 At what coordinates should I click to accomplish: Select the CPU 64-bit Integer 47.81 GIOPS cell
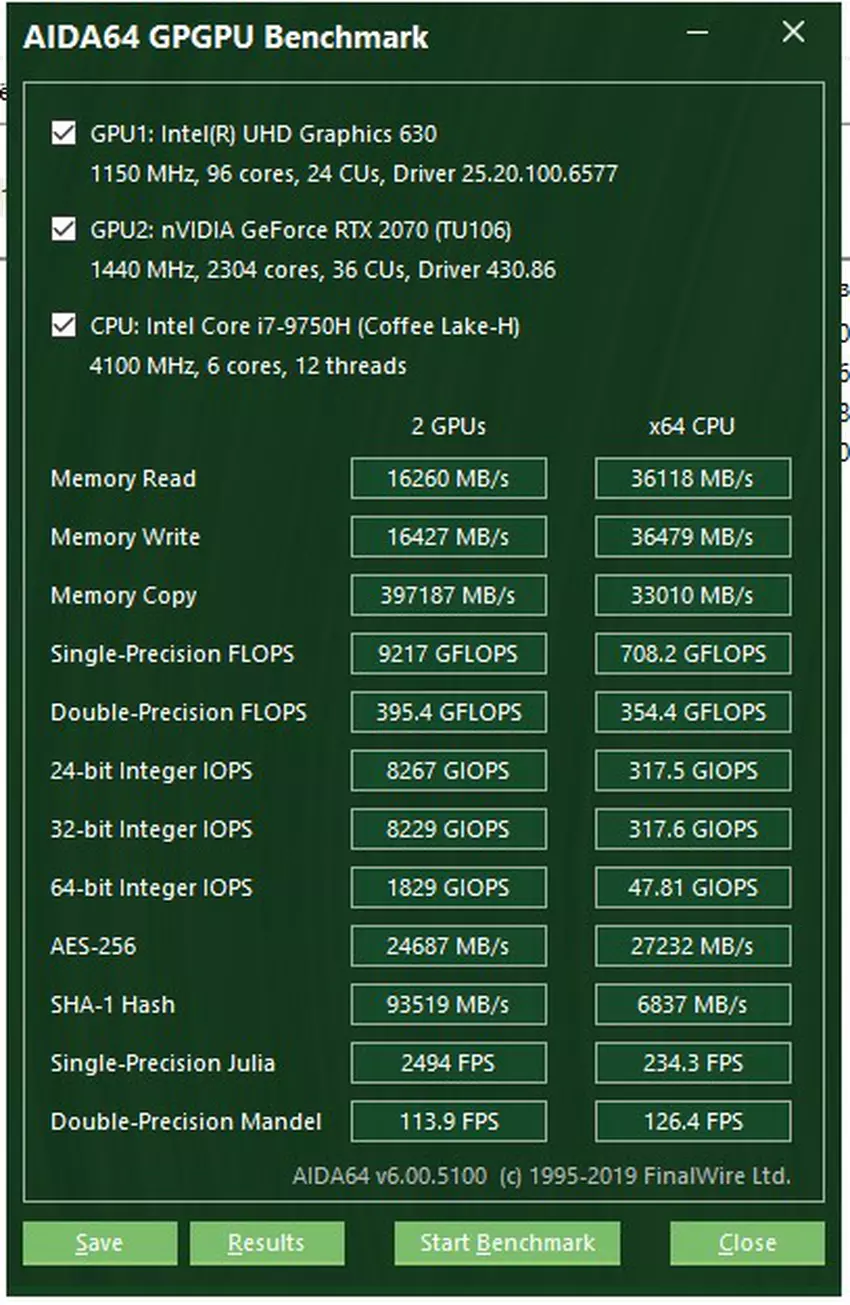tap(692, 888)
